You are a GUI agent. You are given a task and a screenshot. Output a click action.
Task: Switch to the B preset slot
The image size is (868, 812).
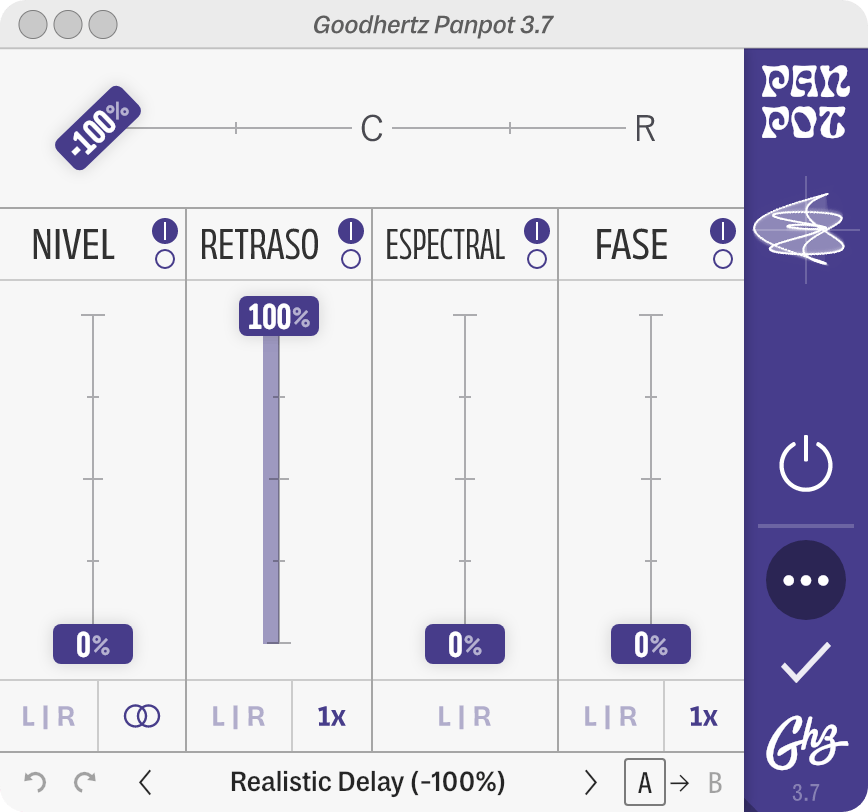[715, 782]
